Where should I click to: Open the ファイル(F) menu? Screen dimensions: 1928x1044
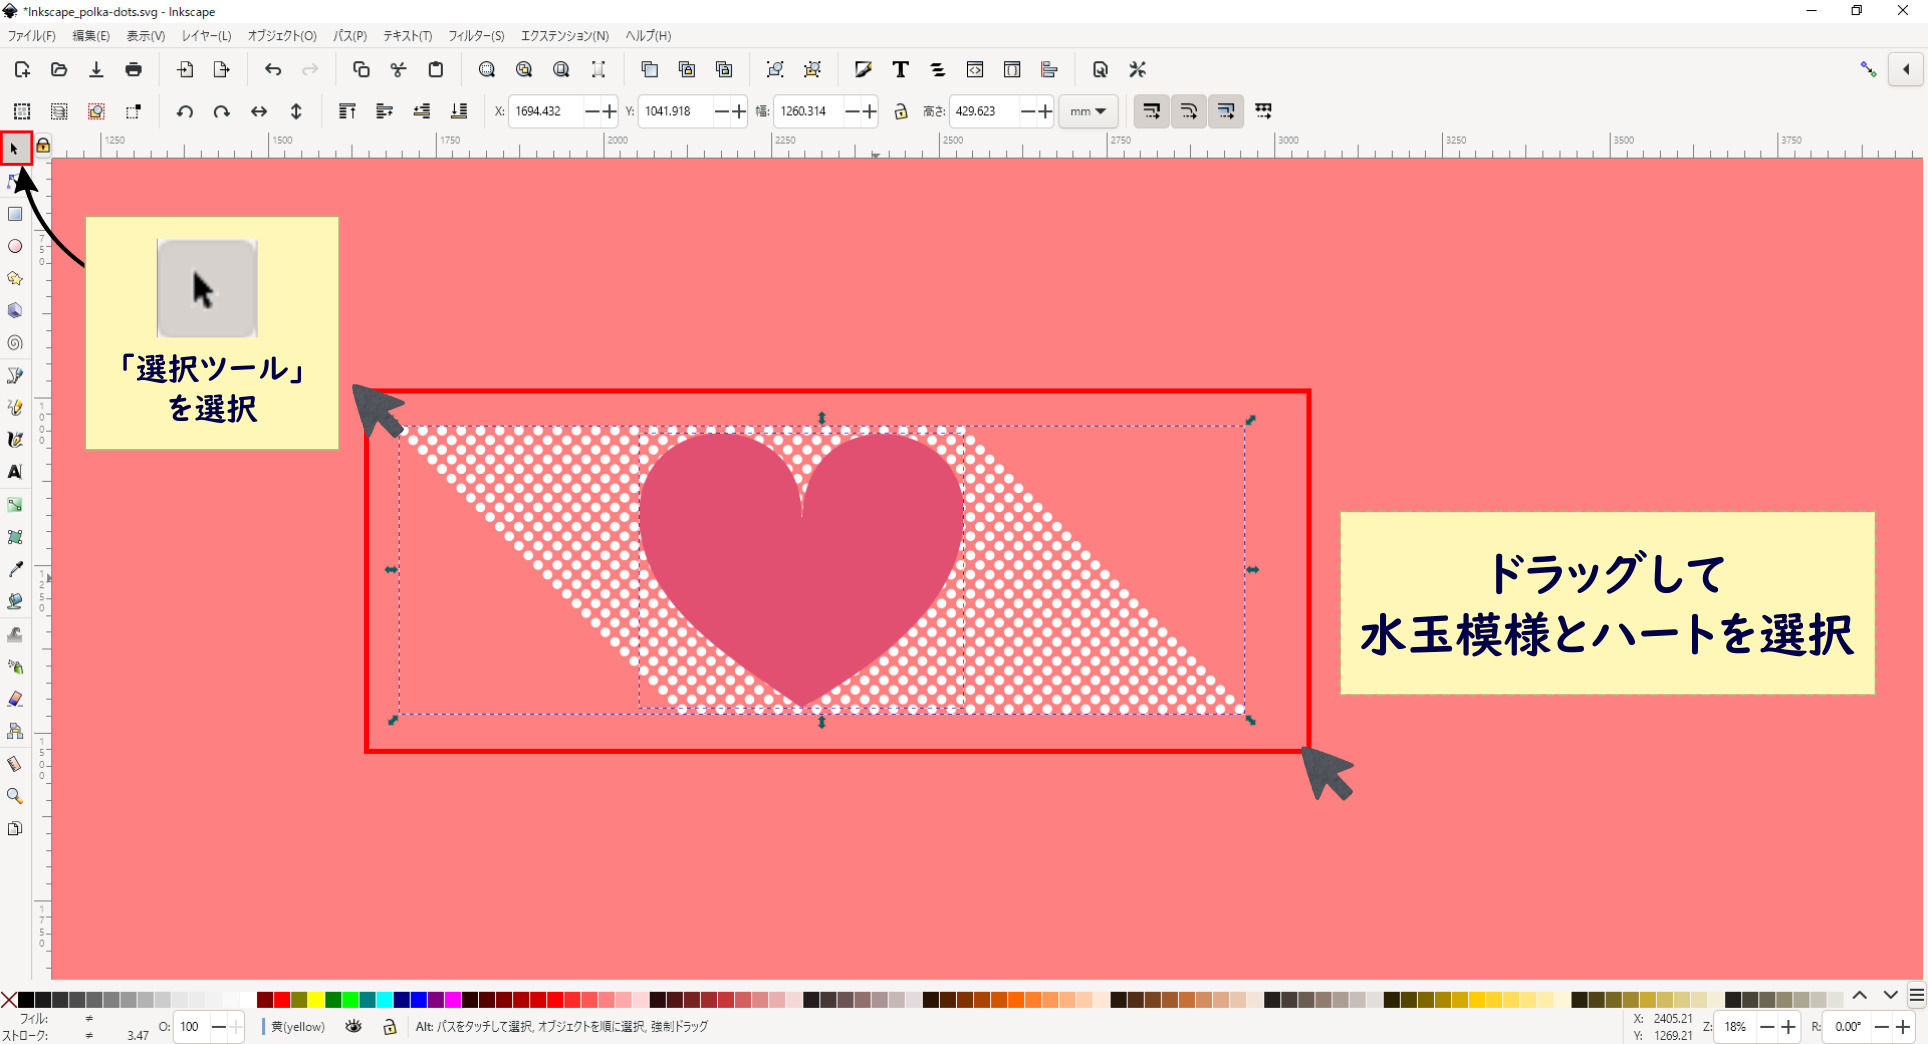click(30, 36)
